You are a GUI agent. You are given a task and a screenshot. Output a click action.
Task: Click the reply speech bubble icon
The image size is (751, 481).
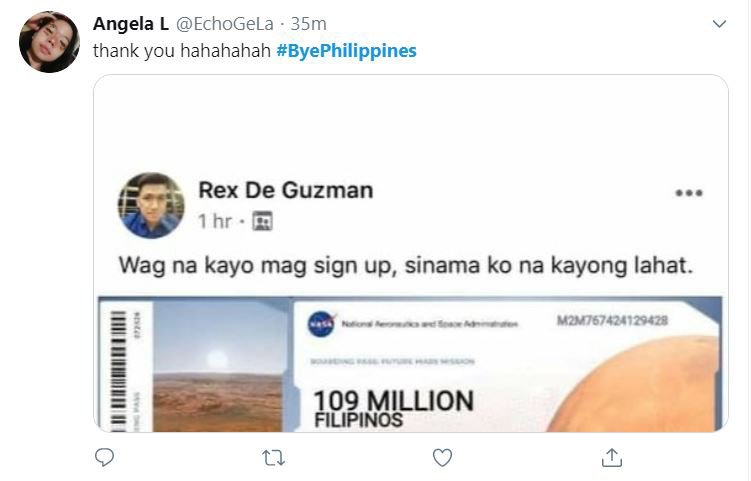coord(104,458)
